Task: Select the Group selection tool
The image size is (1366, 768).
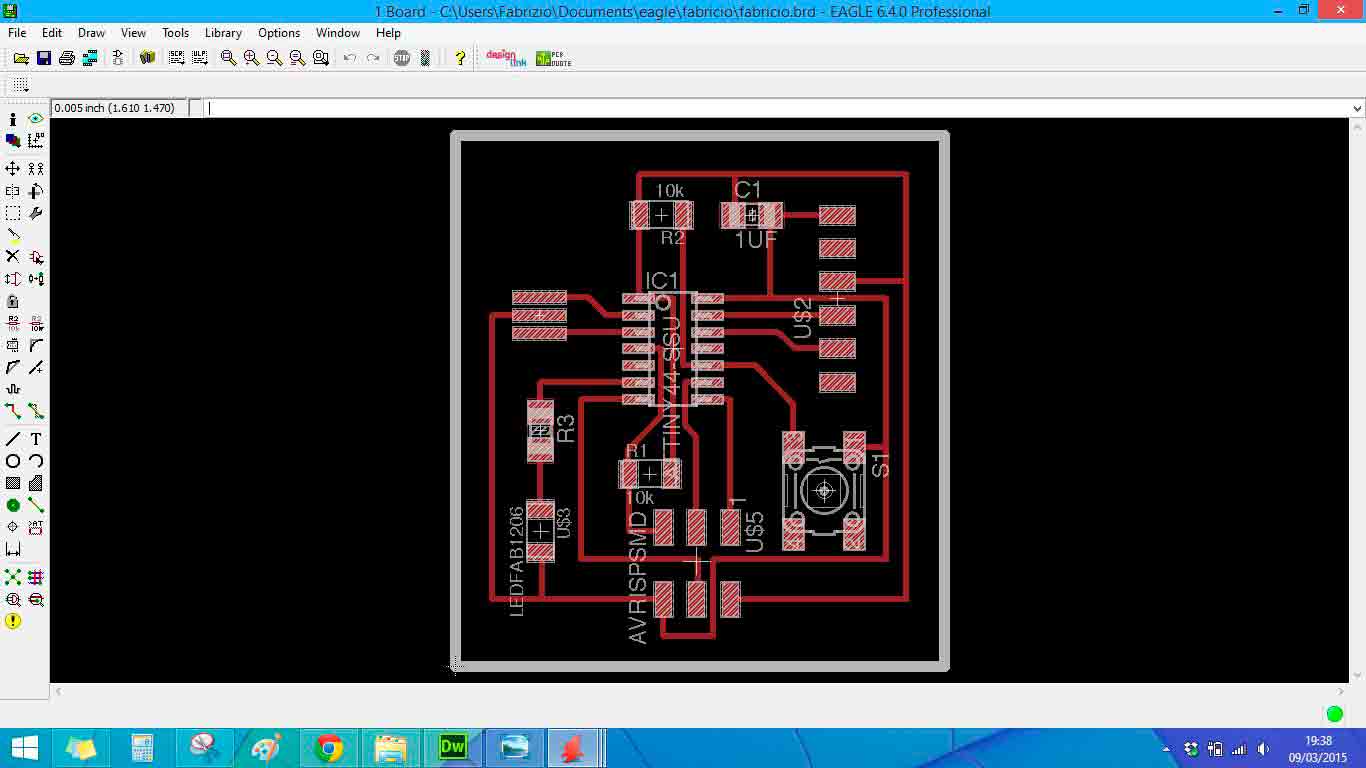Action: pyautogui.click(x=13, y=213)
